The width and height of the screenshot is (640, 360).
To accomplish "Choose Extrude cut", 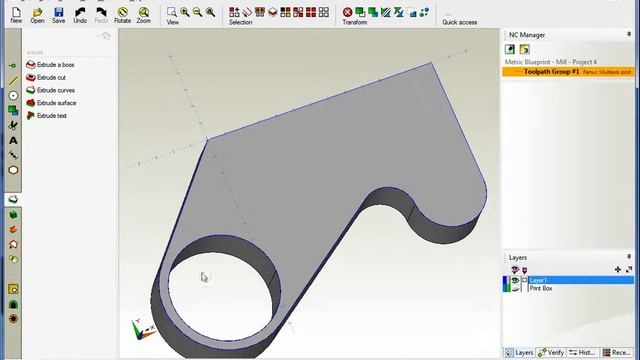I will [46, 77].
